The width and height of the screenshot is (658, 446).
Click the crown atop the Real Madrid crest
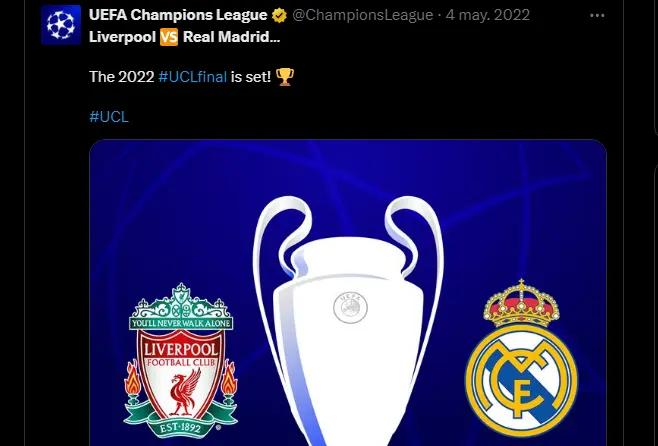tap(521, 303)
